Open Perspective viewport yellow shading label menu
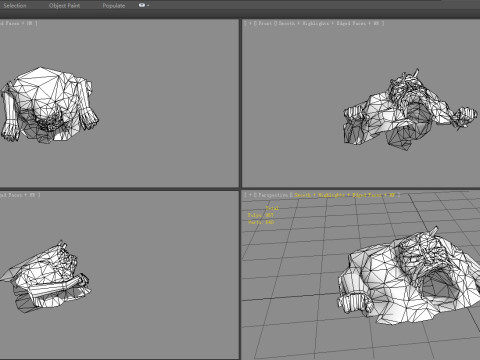The height and width of the screenshot is (360, 480). (345, 195)
